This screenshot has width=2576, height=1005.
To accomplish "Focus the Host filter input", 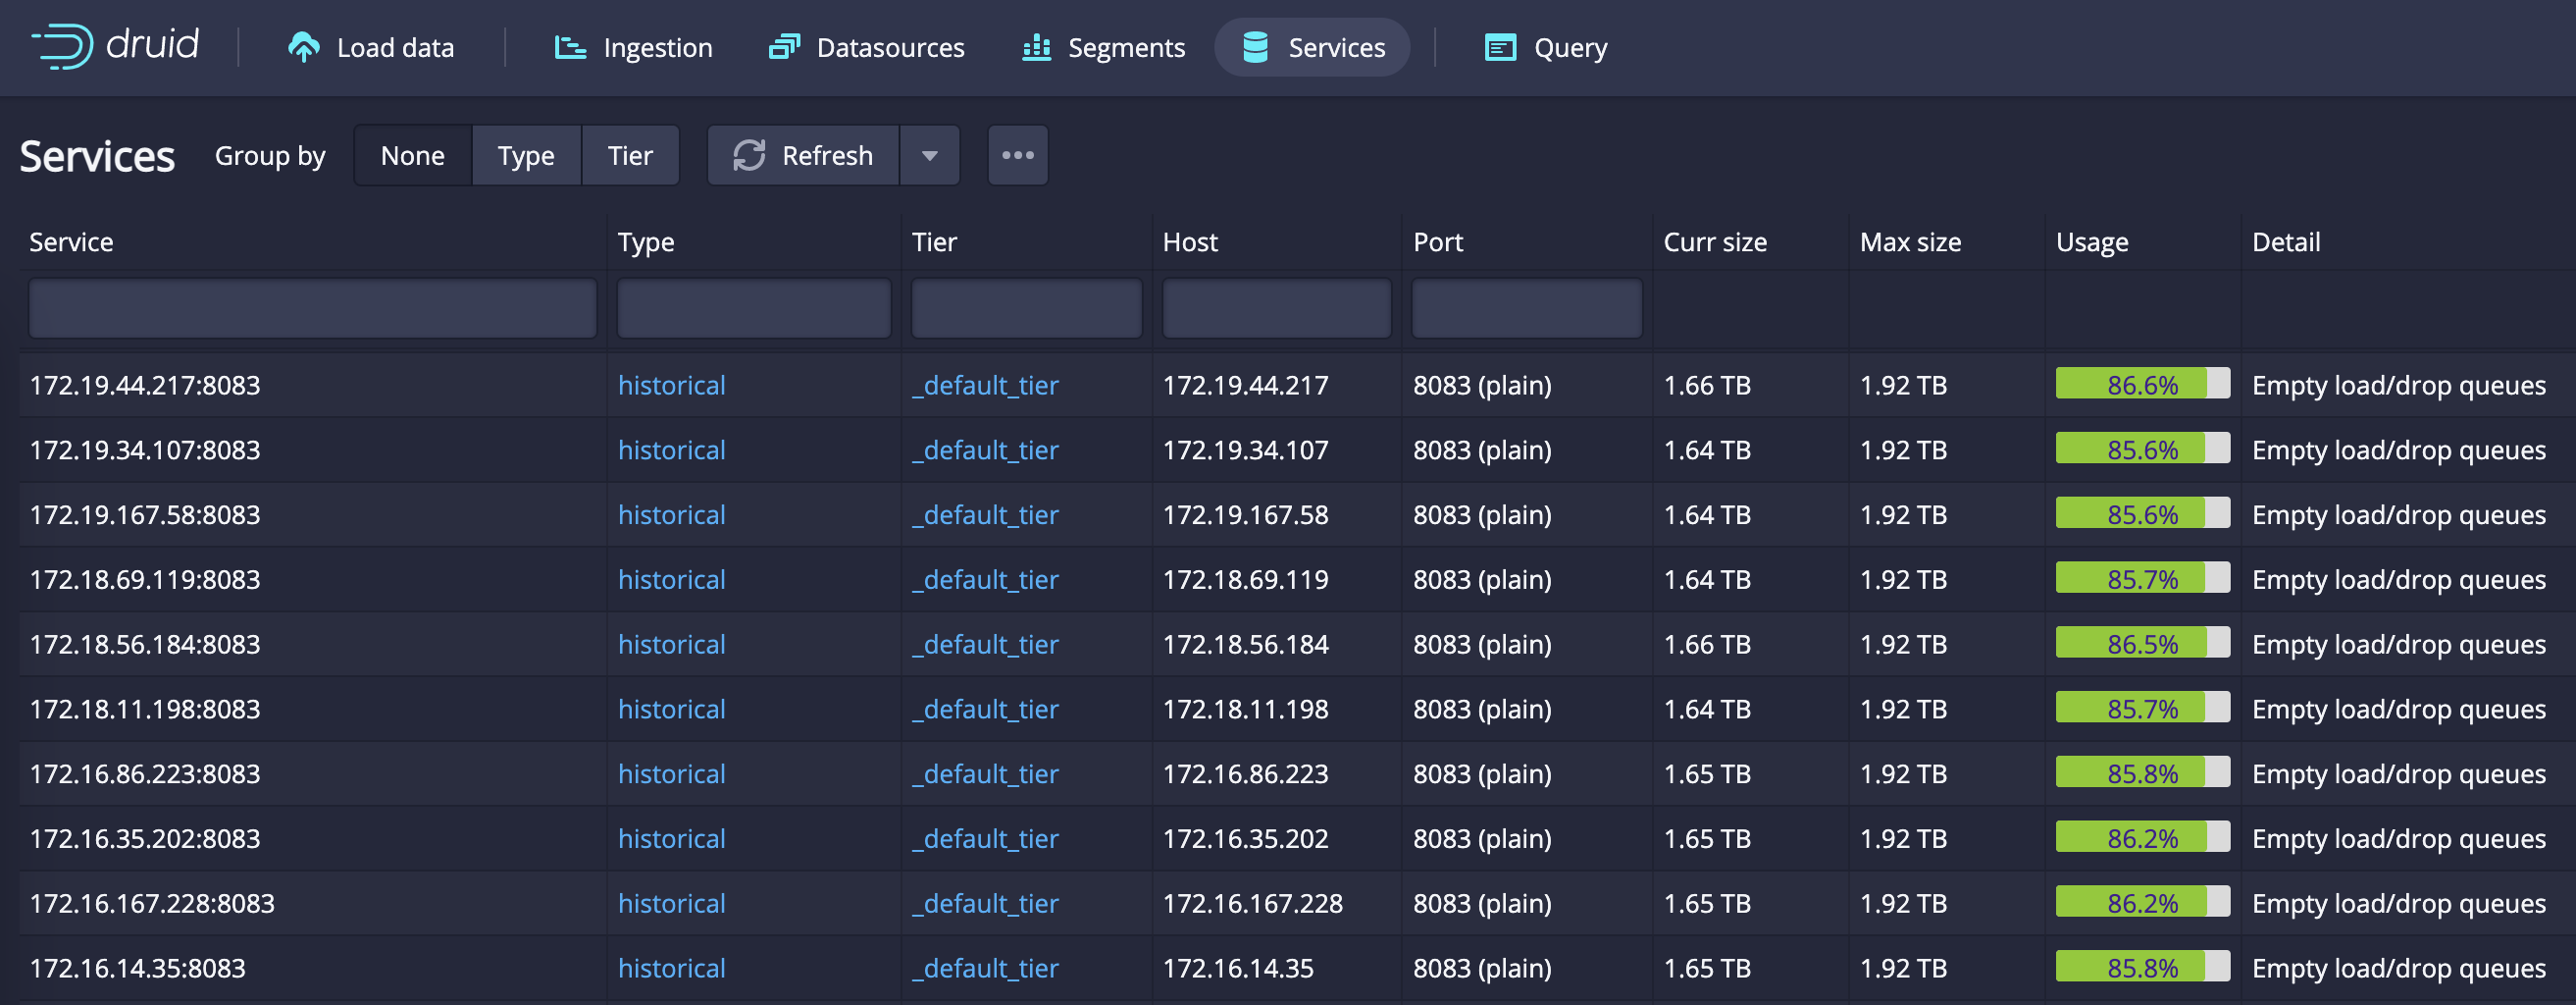I will pyautogui.click(x=1277, y=308).
